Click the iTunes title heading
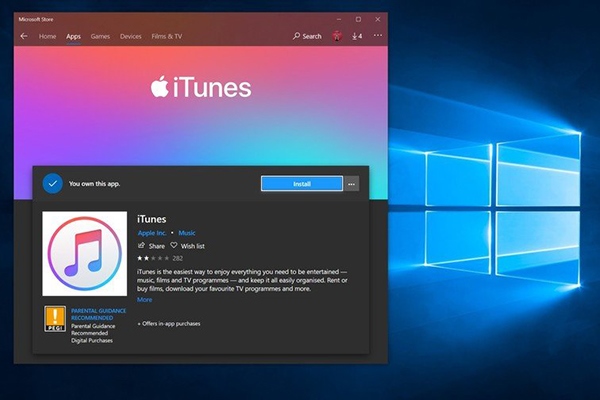Viewport: 600px width, 400px height. tap(152, 219)
